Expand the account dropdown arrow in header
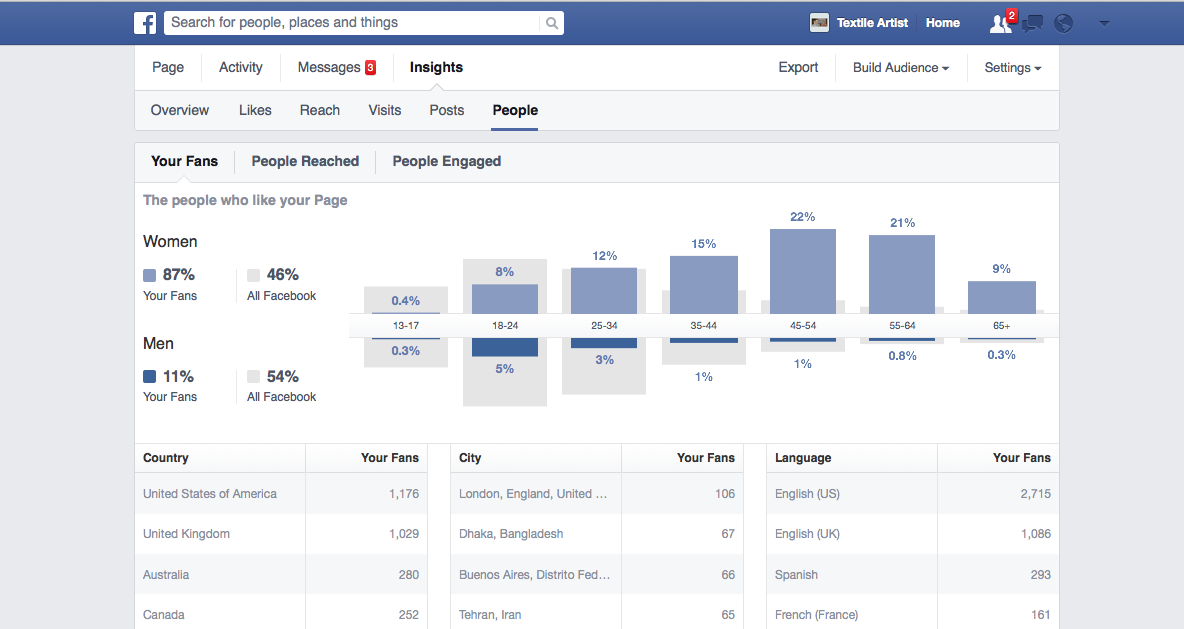This screenshot has width=1184, height=629. [1104, 23]
